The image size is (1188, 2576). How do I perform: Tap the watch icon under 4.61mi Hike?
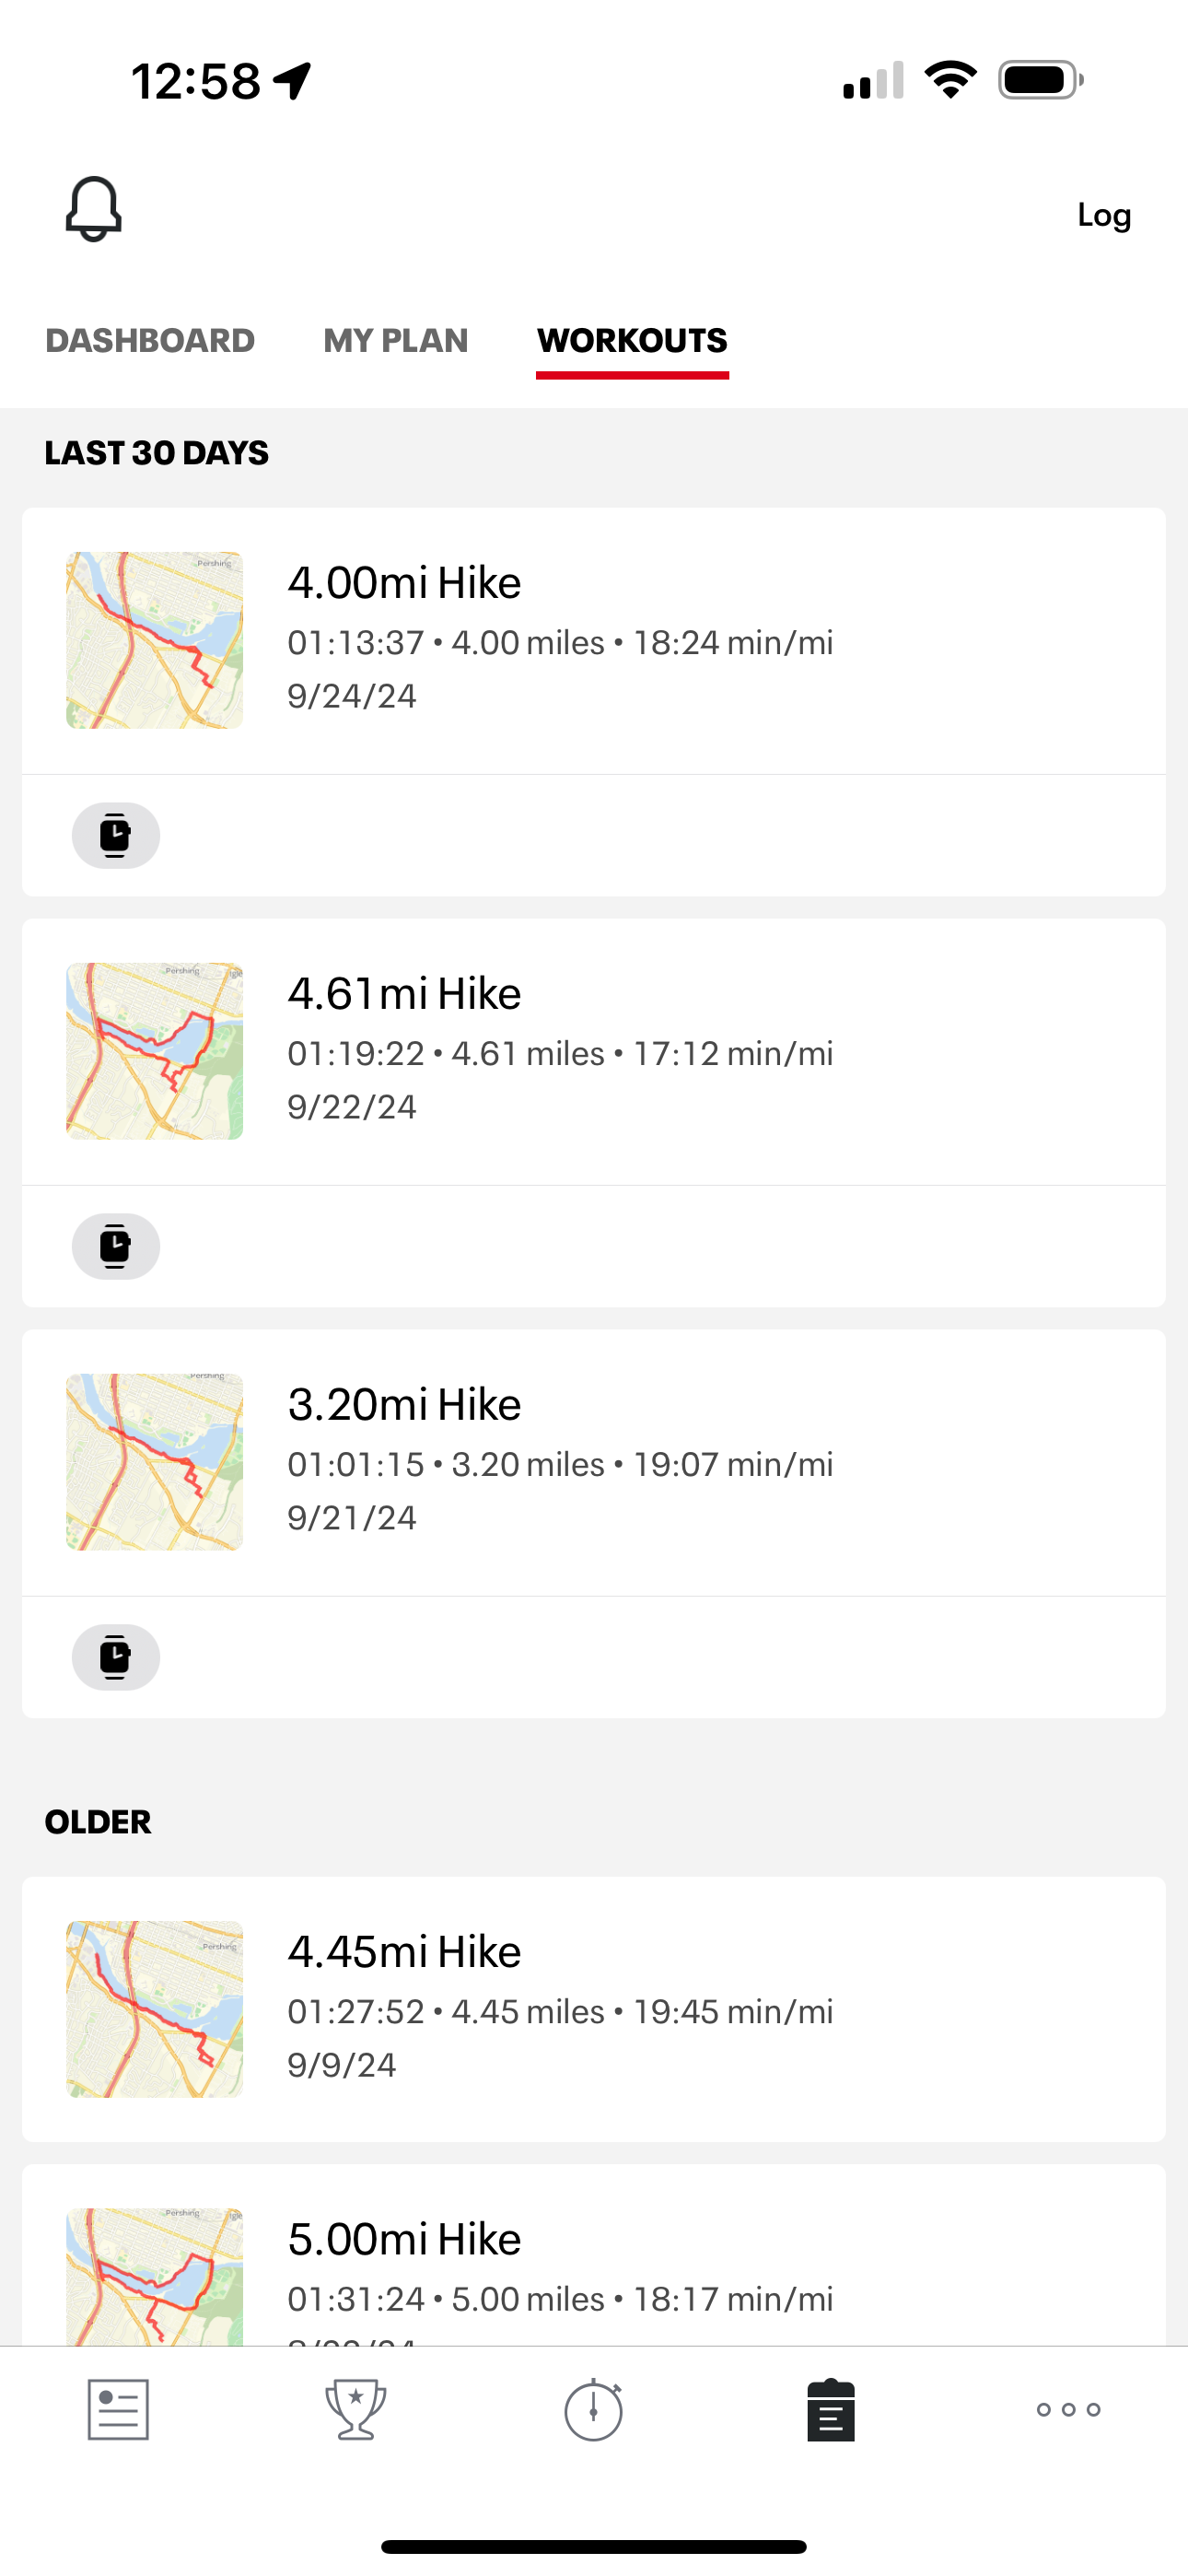click(x=116, y=1247)
